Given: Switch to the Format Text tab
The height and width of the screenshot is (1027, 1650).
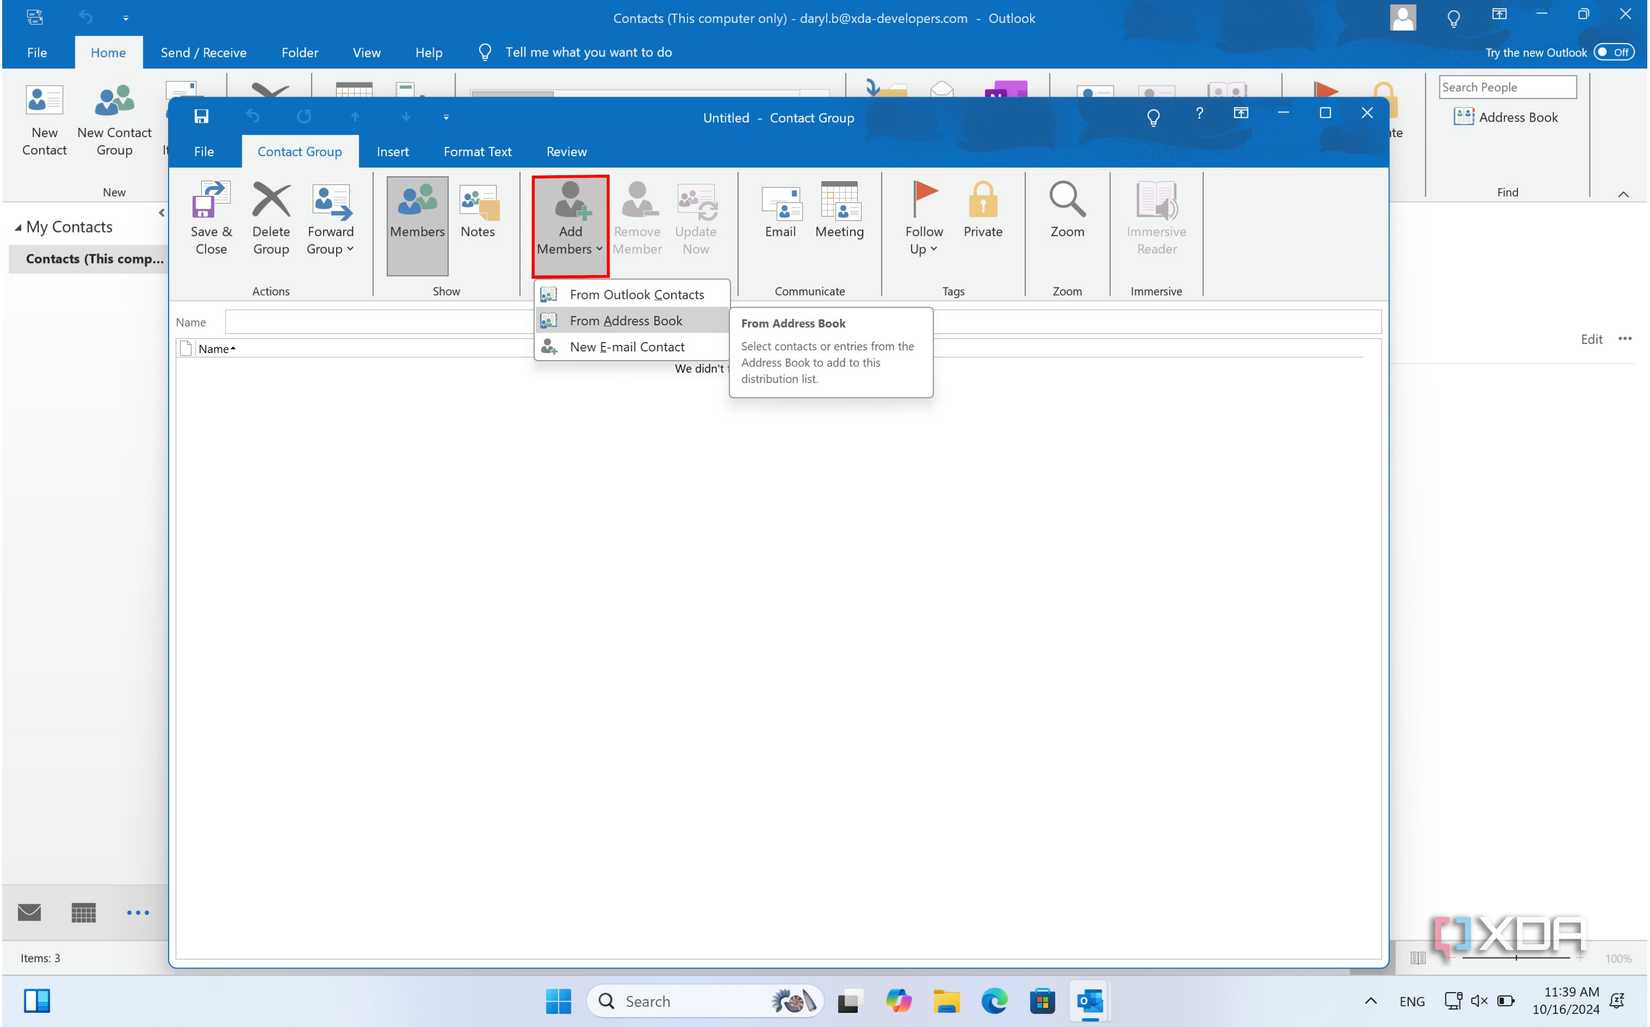Looking at the screenshot, I should (x=477, y=151).
